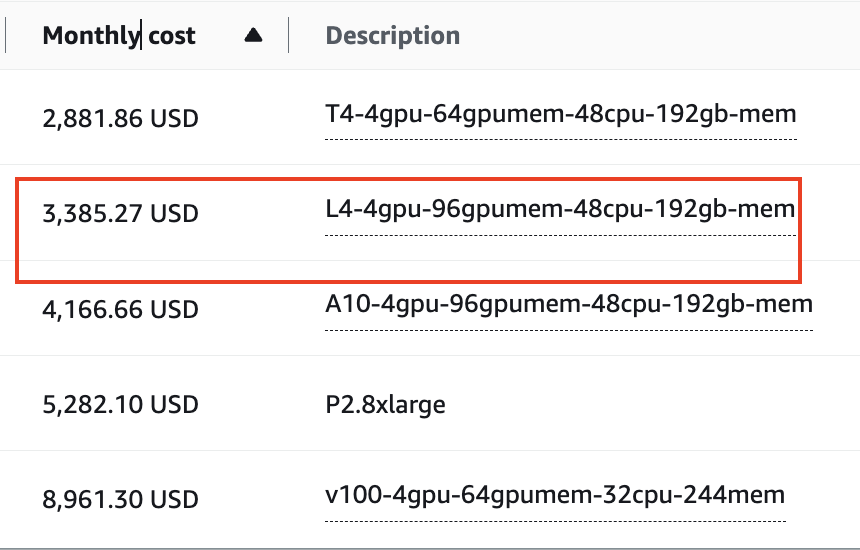Click the sort arrow beside Monthly cost

(x=253, y=36)
